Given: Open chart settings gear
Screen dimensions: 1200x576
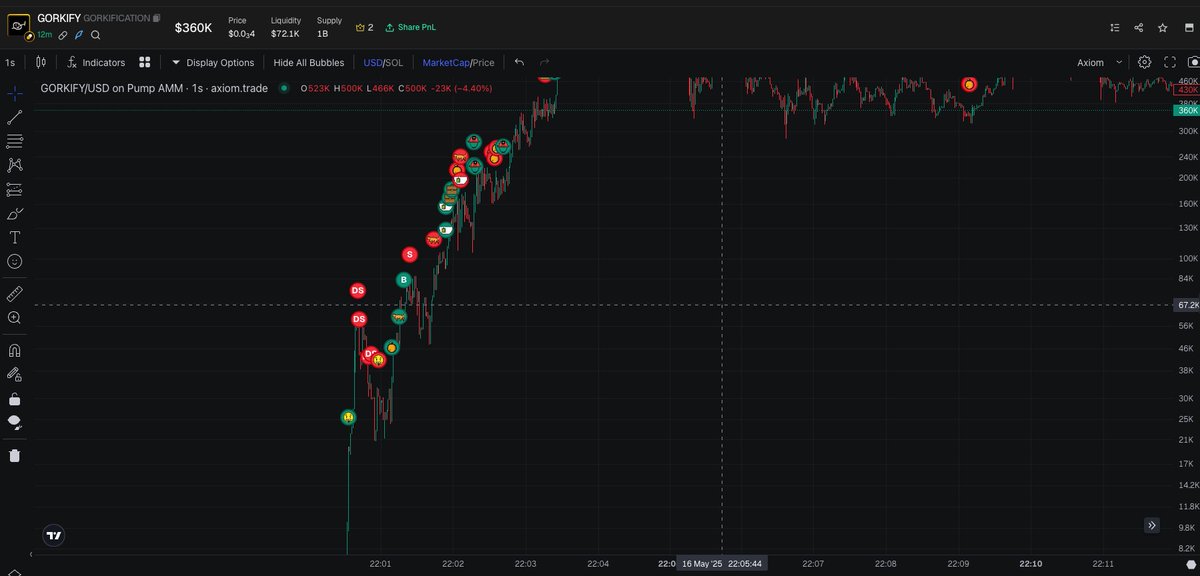Looking at the screenshot, I should 1145,62.
